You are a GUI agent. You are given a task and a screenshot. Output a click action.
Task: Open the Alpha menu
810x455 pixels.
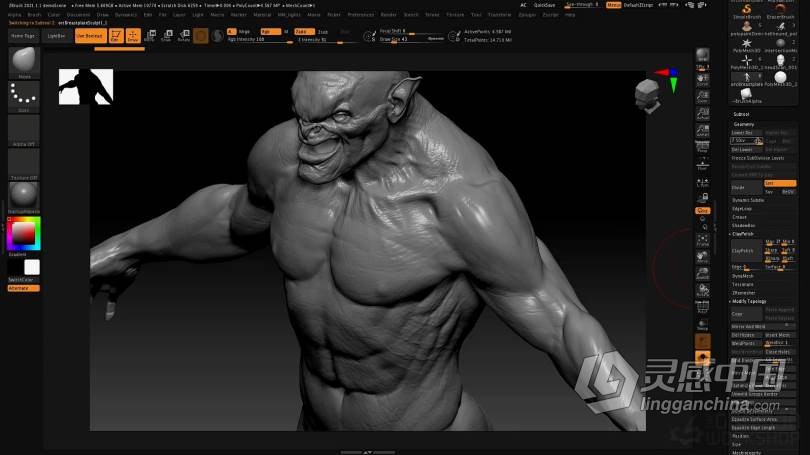coord(14,15)
